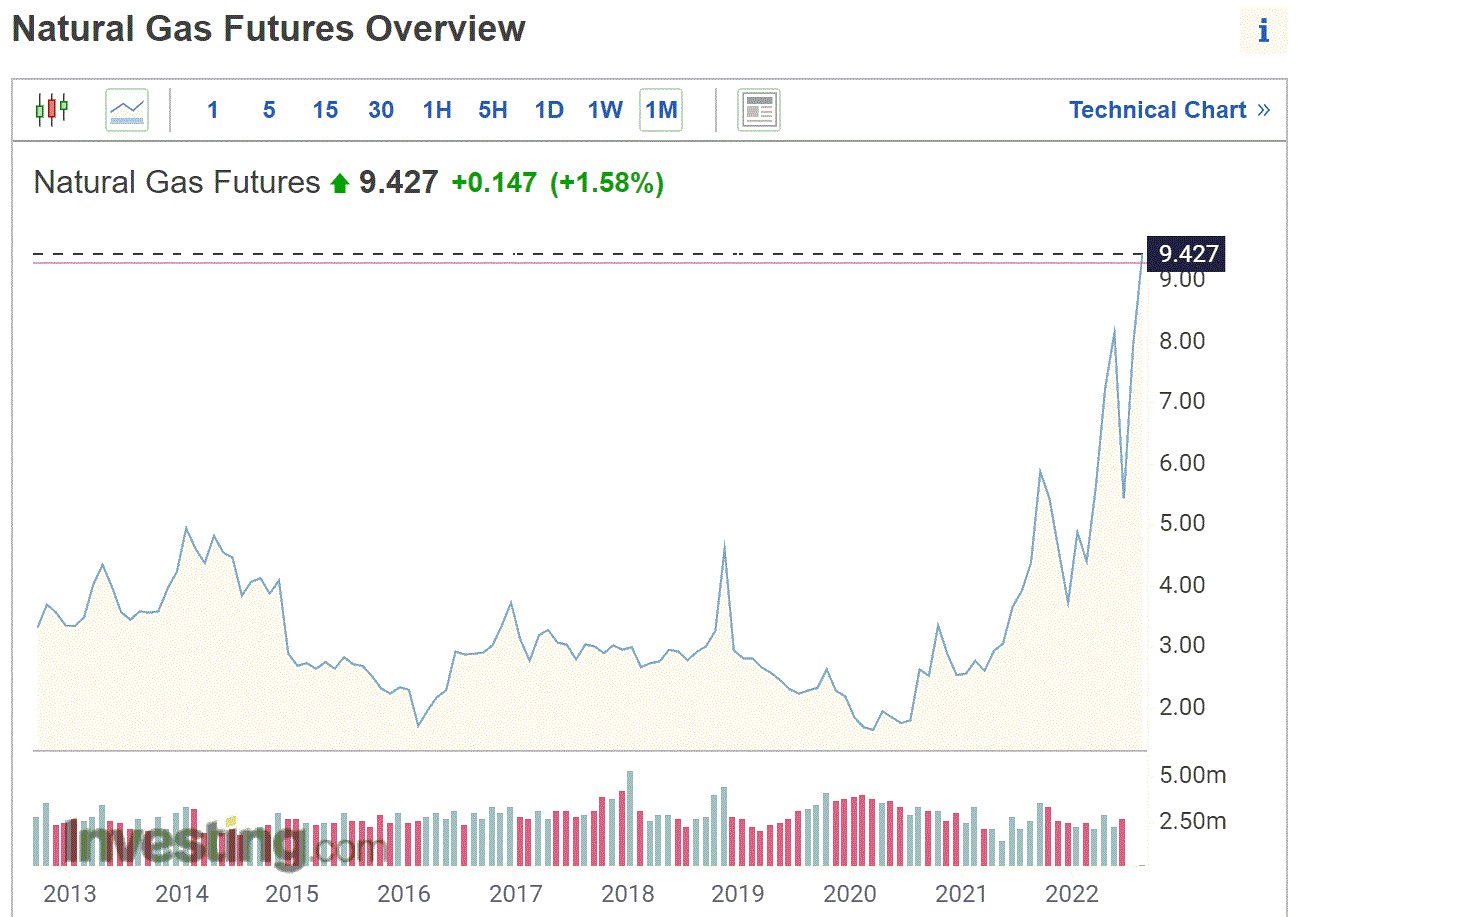Choose the 15-minute timeframe

[x=325, y=110]
